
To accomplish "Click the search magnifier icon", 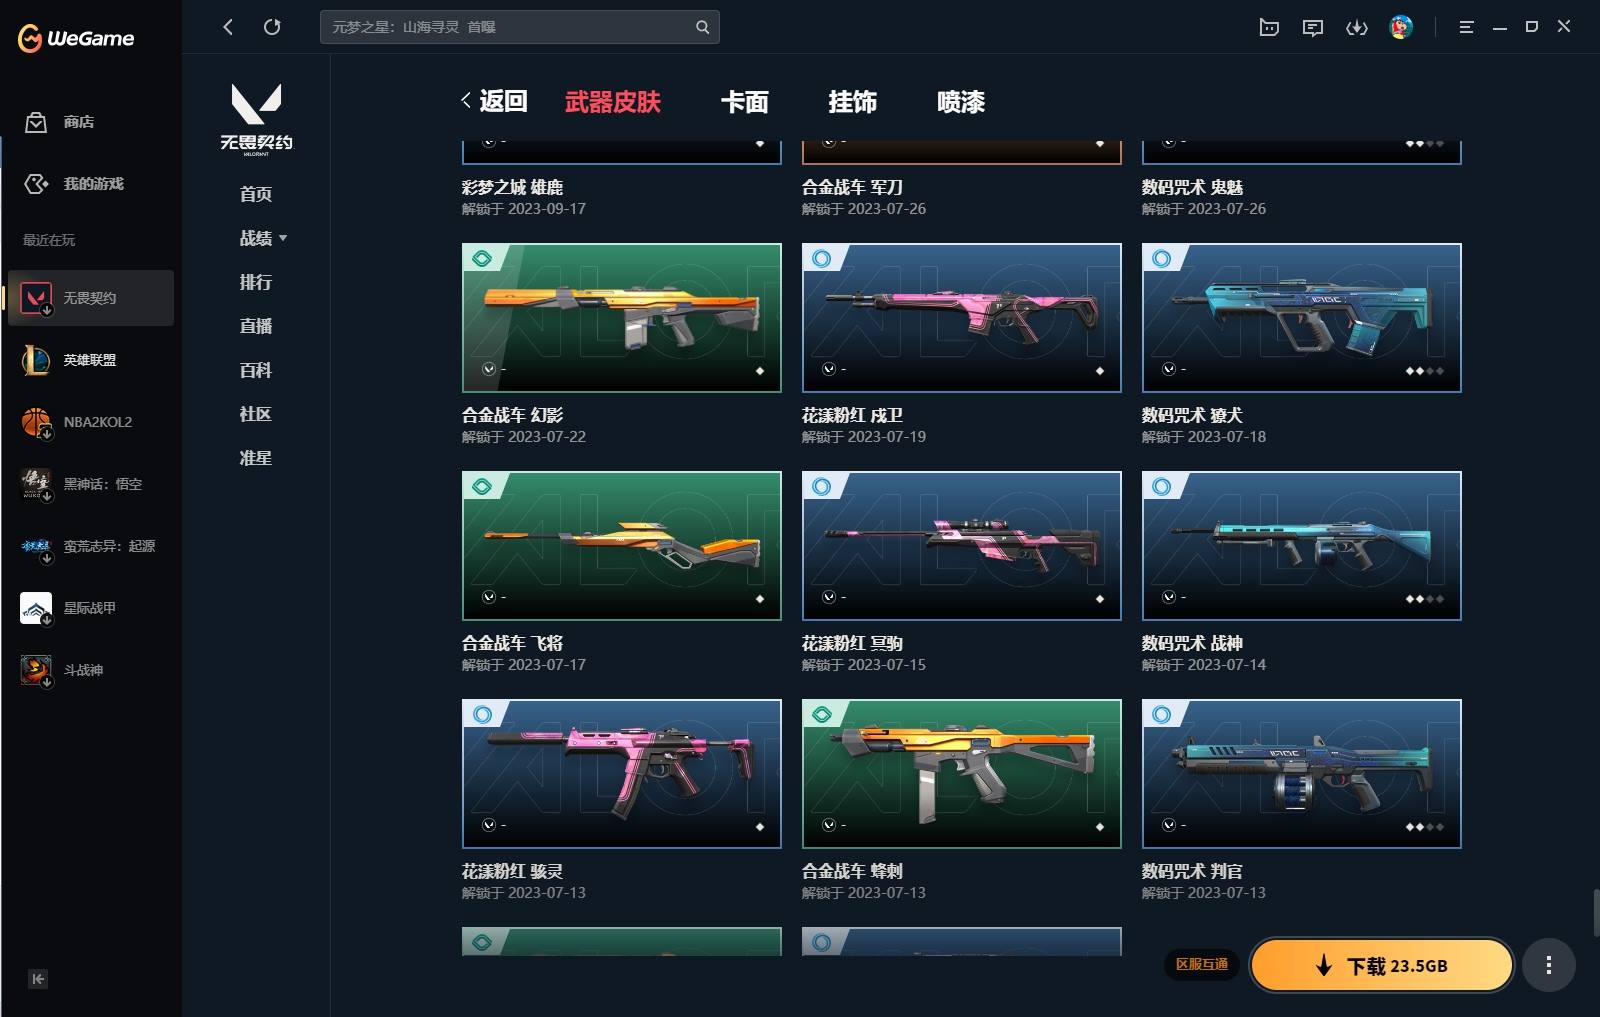I will 702,27.
